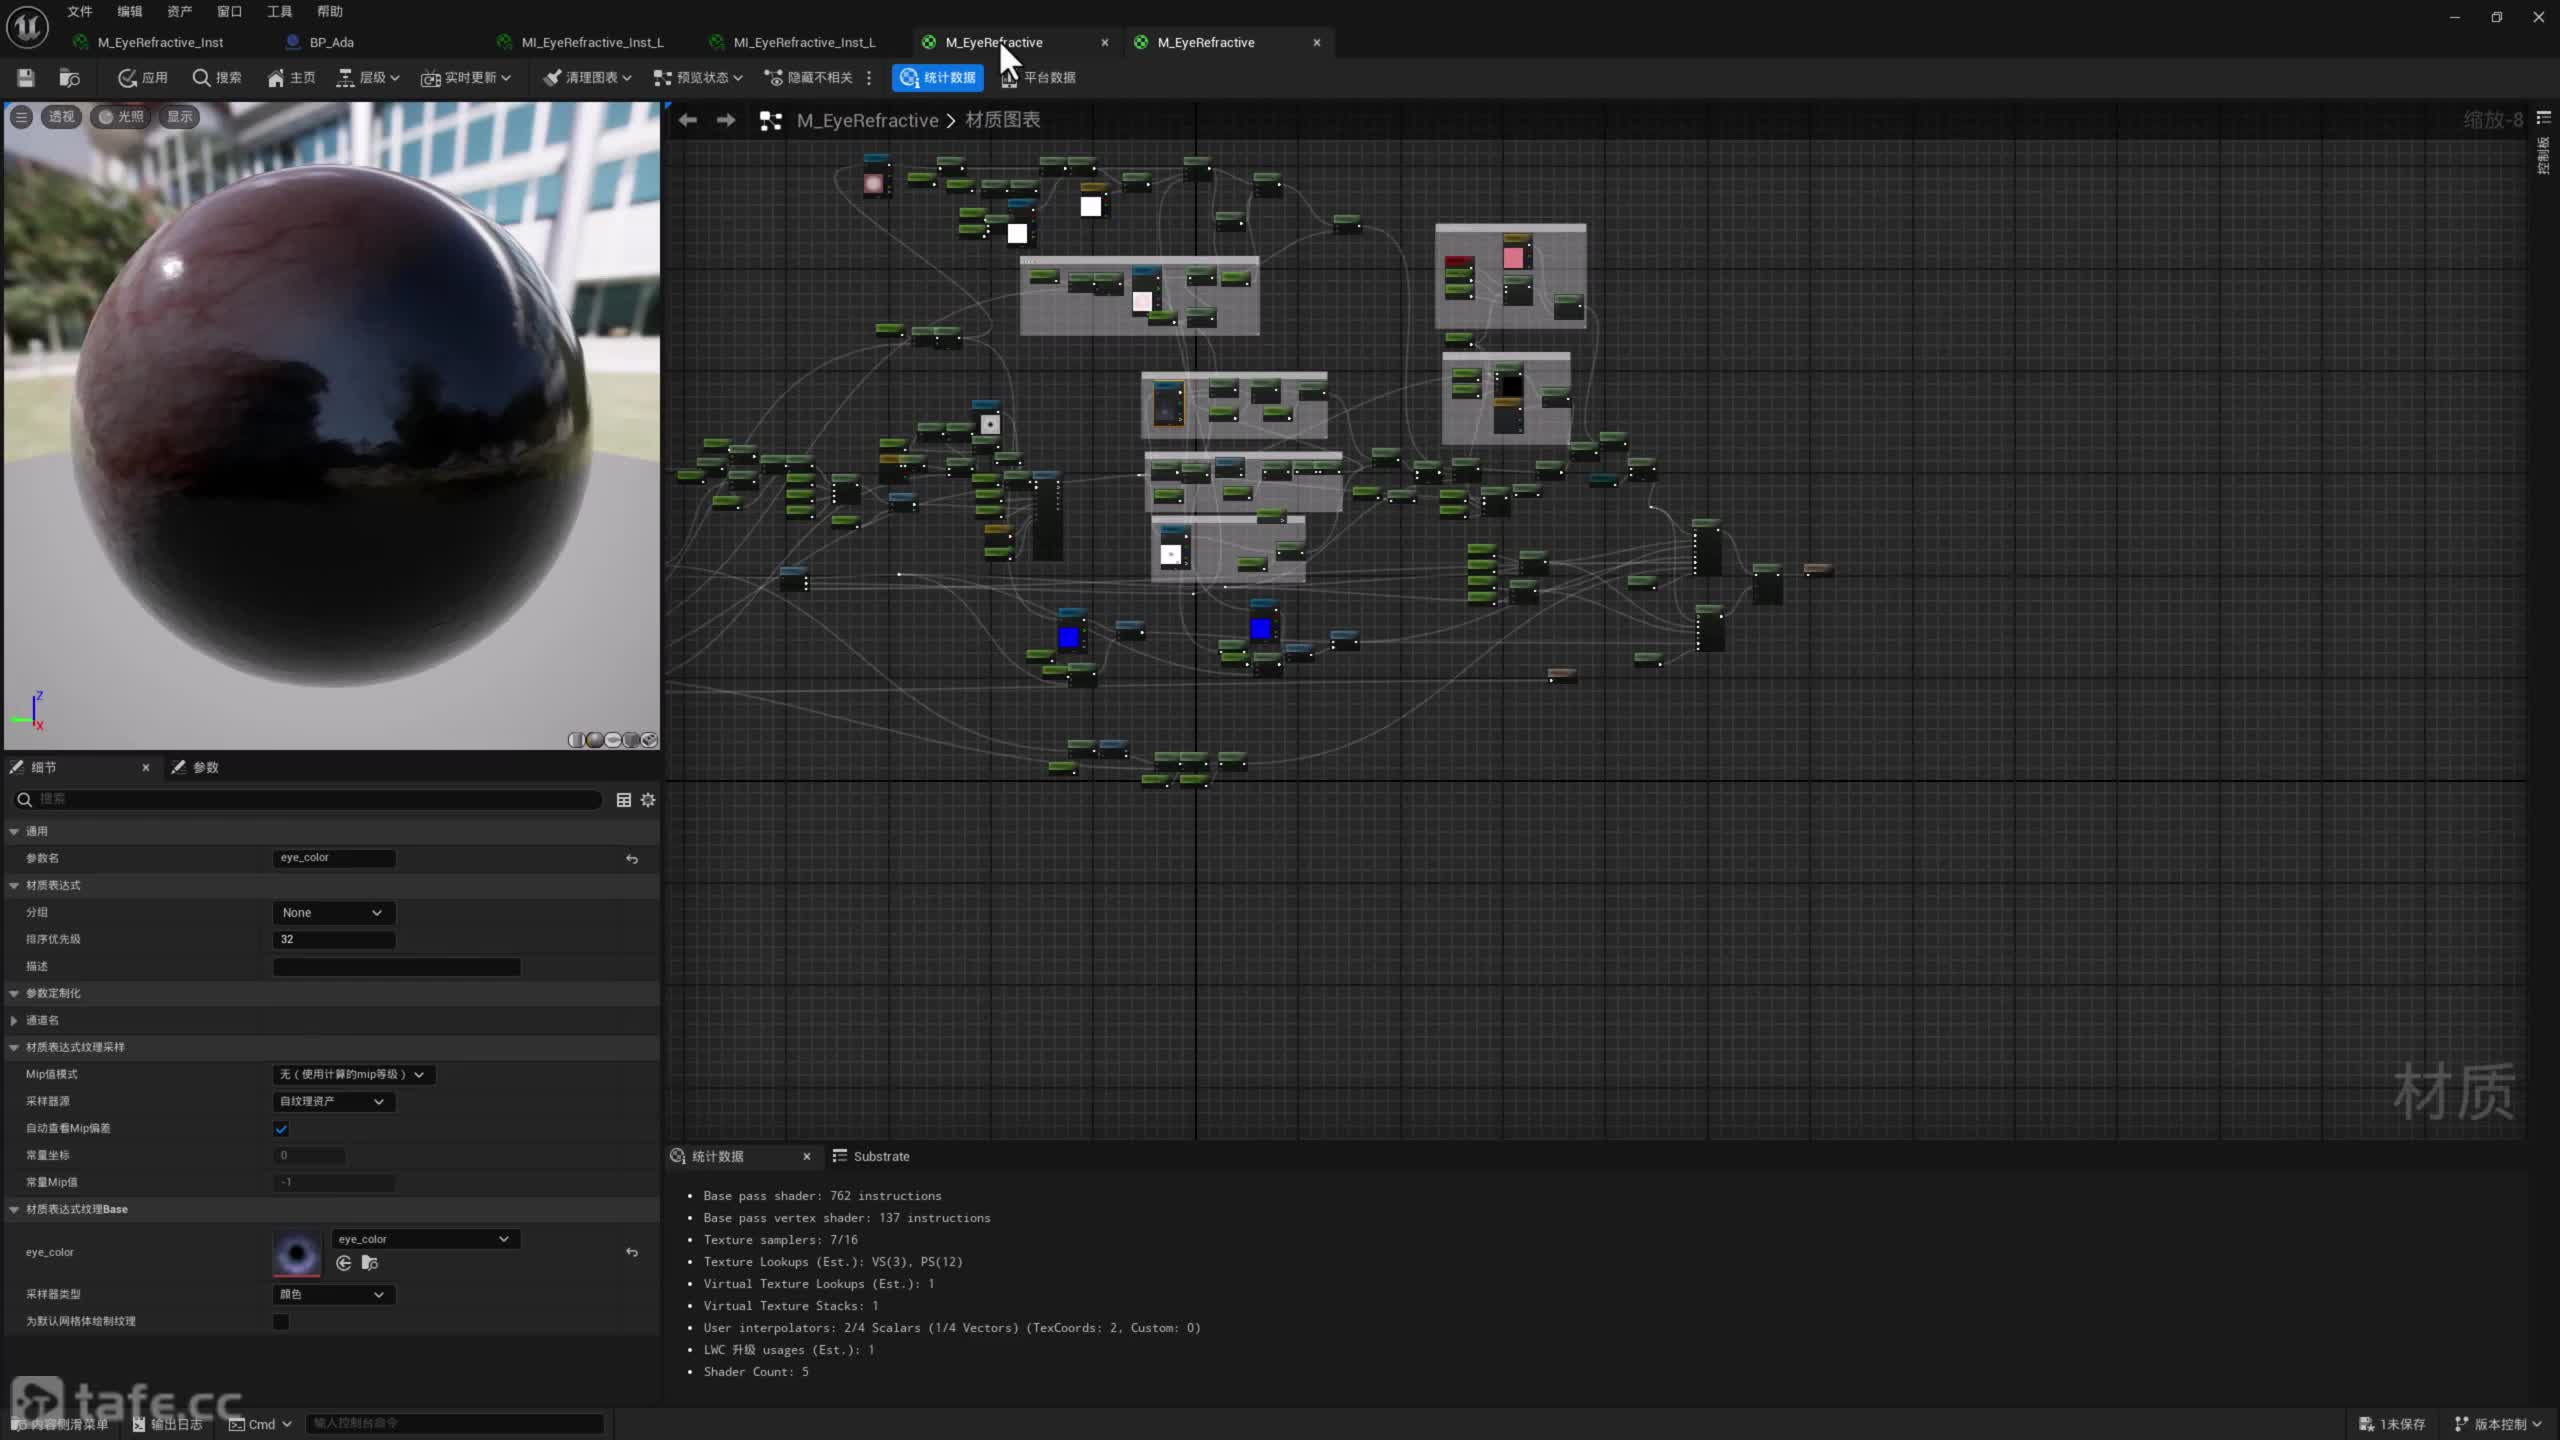Open the 实时更新 live update dropdown
The height and width of the screenshot is (1440, 2560).
[x=466, y=78]
